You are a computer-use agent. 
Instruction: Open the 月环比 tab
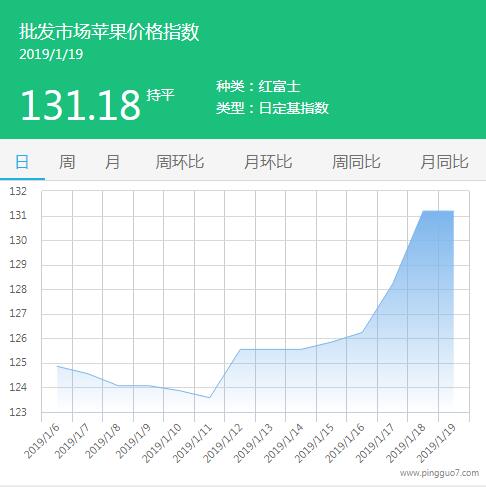[x=268, y=162]
